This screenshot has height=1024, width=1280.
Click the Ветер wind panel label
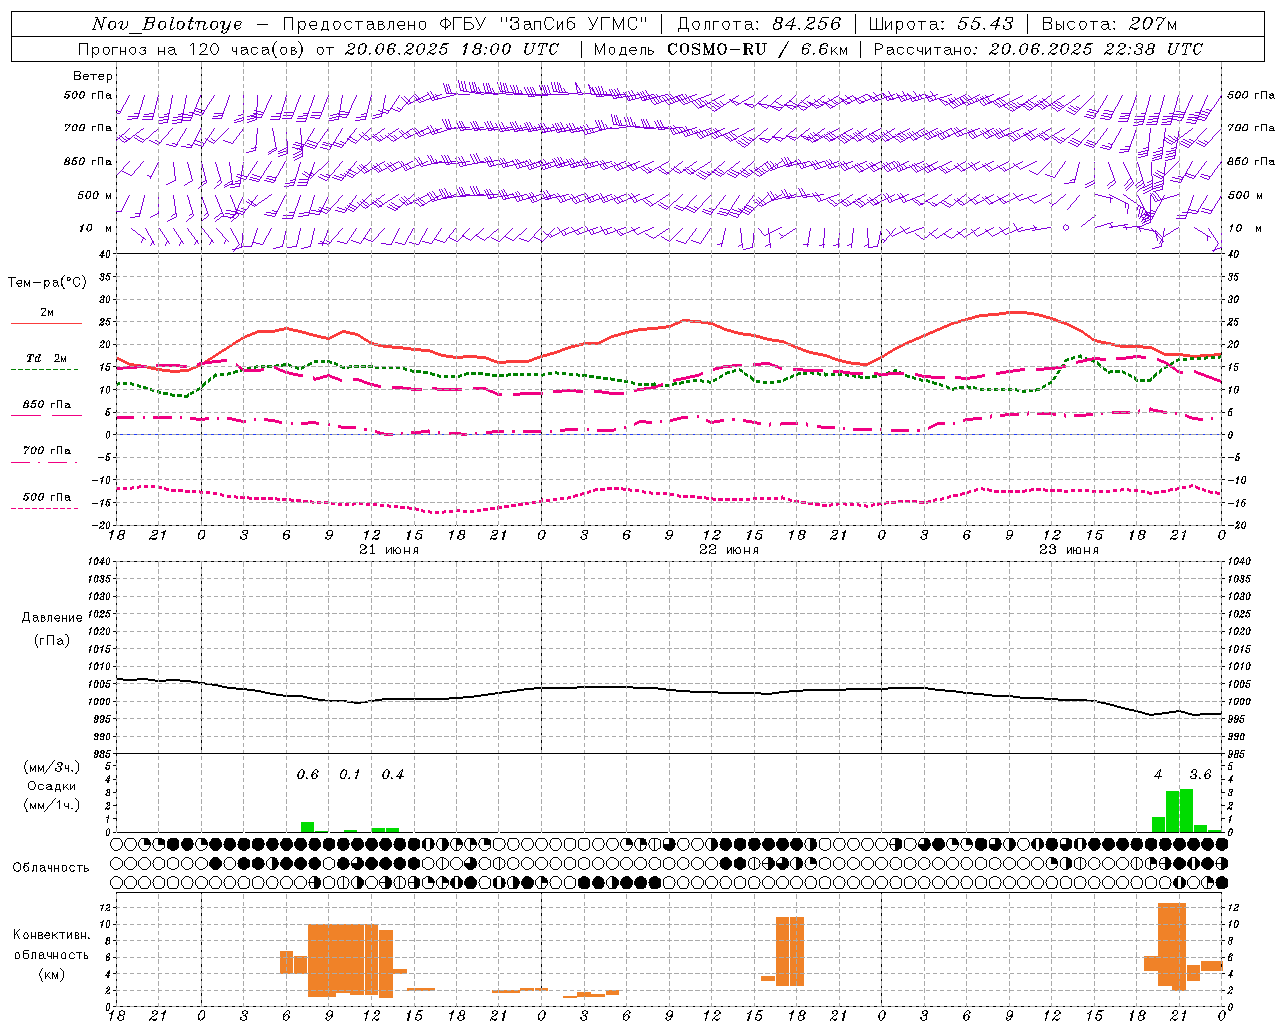[93, 76]
